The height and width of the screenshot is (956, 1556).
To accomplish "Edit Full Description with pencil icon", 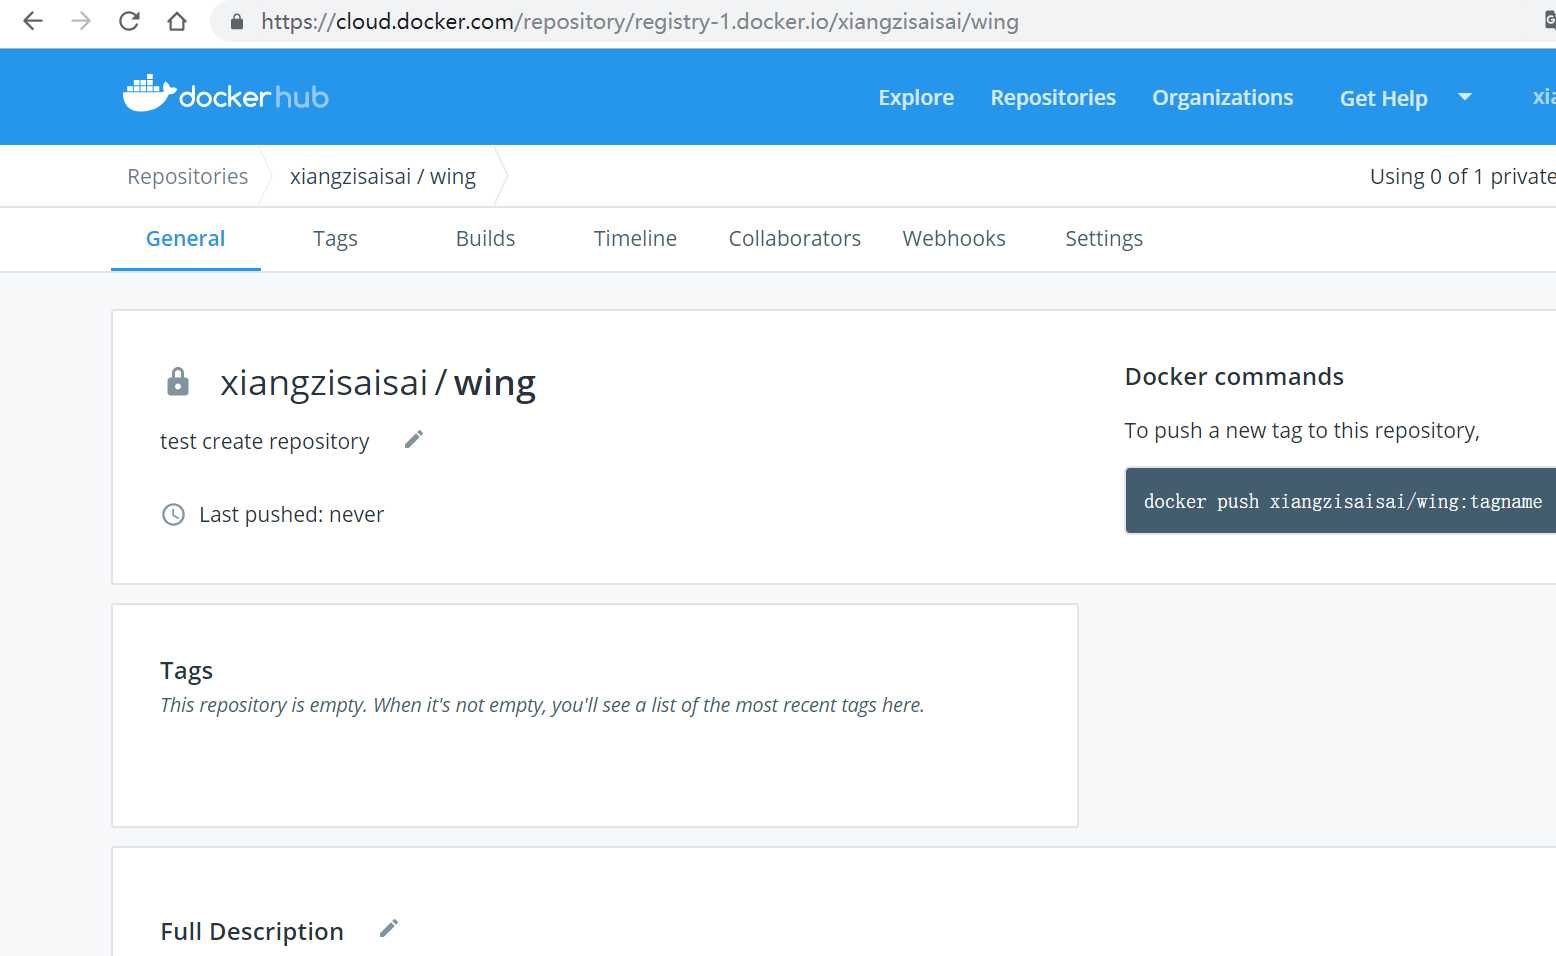I will pyautogui.click(x=389, y=928).
